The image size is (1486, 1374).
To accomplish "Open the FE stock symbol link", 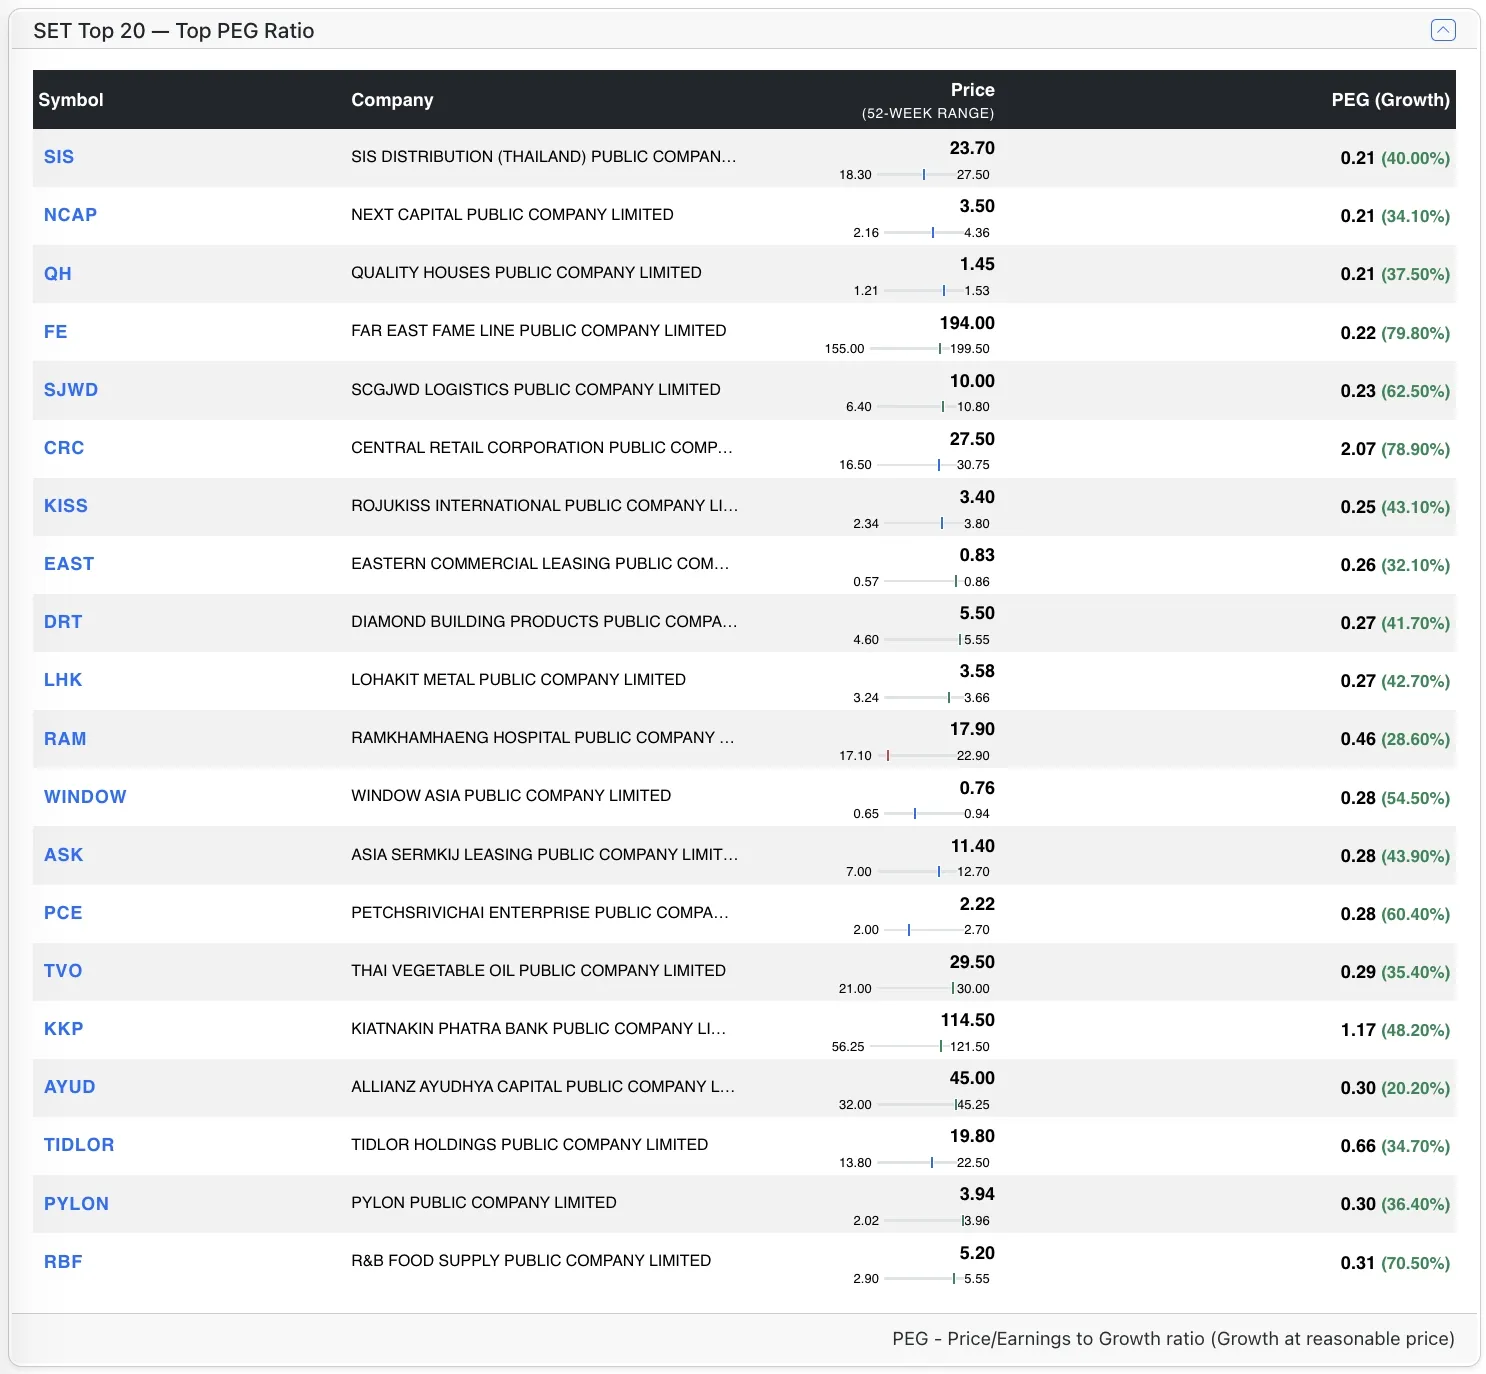I will (x=56, y=331).
